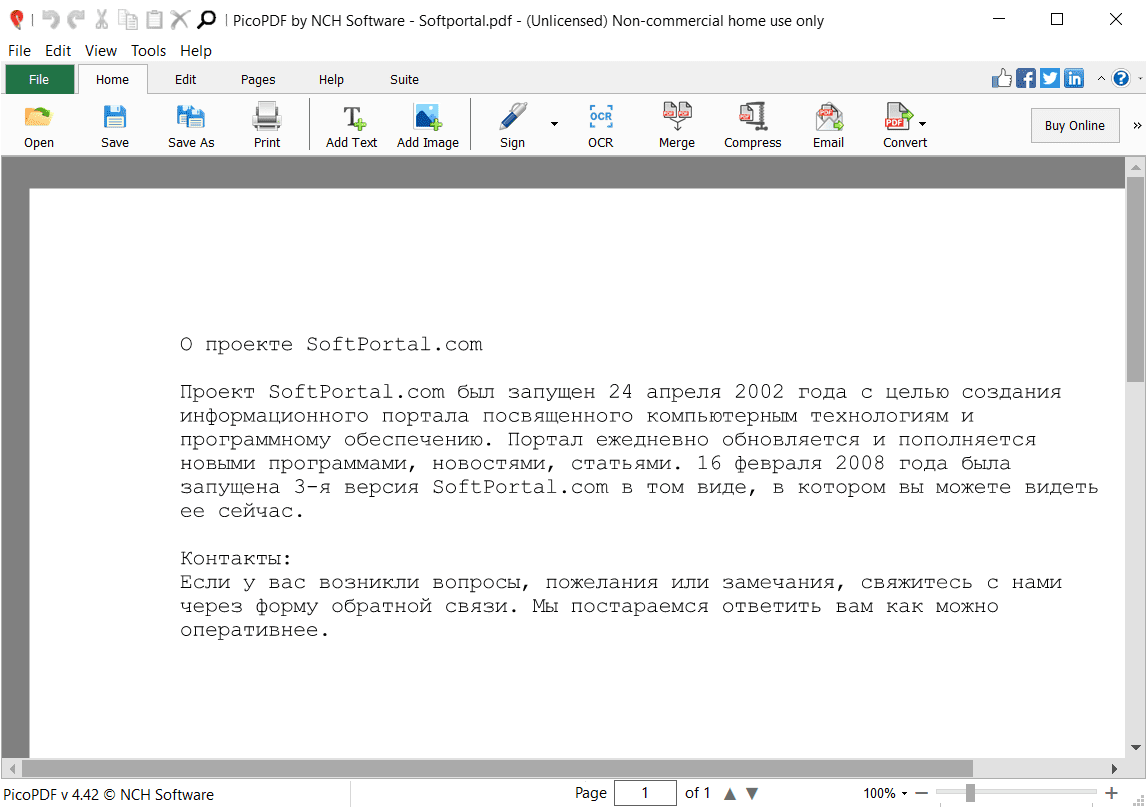Open the Edit menu in menu bar

(x=58, y=50)
